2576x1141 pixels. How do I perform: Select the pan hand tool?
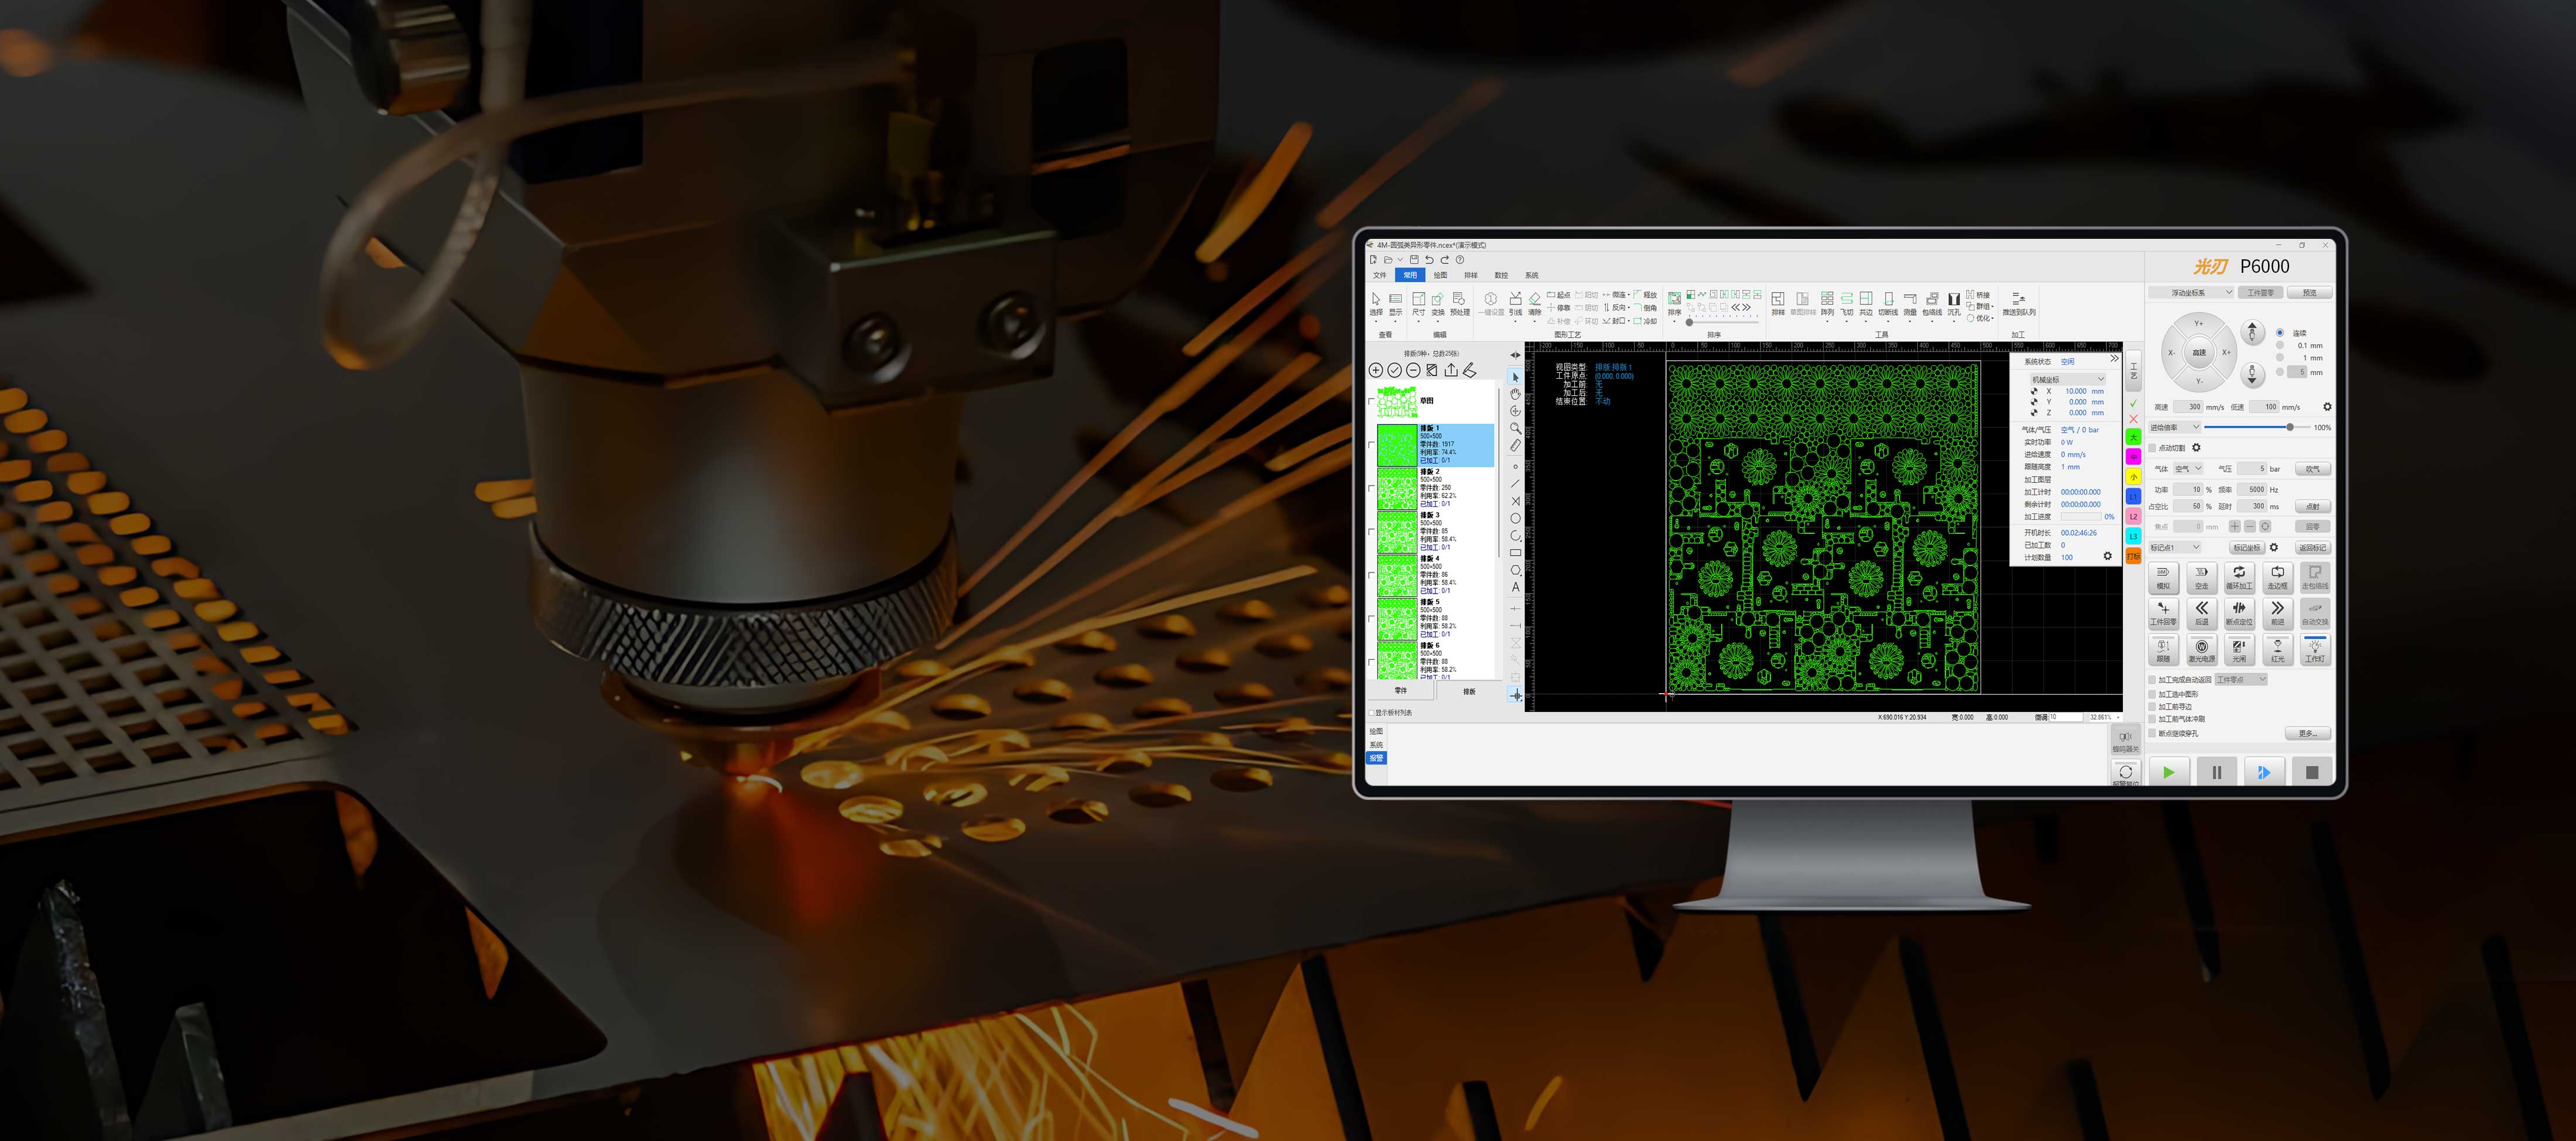pos(1515,394)
